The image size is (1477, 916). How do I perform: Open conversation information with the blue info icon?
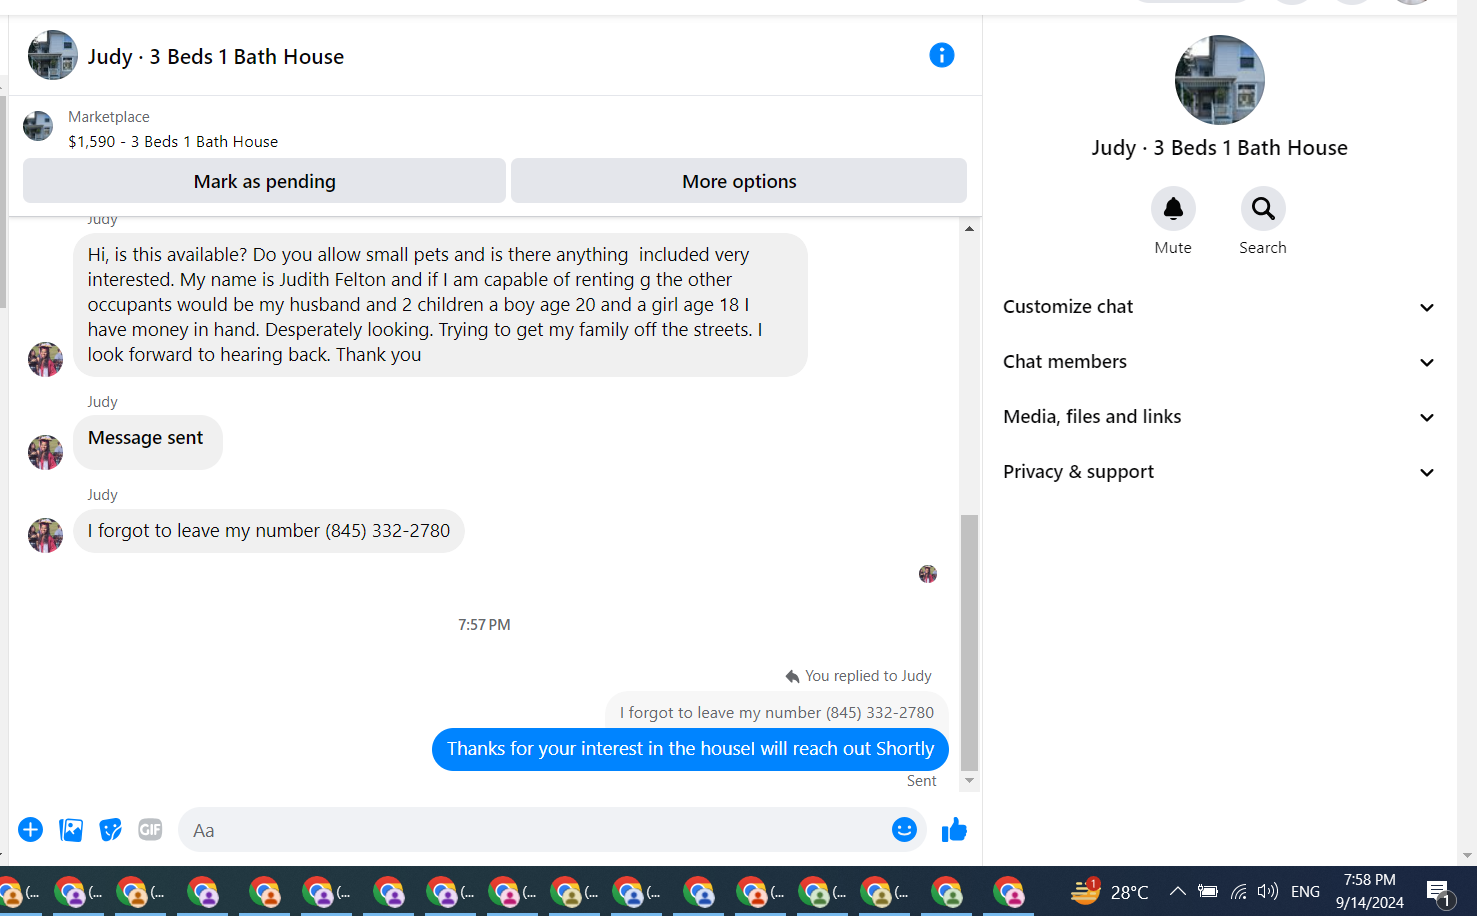click(x=941, y=55)
